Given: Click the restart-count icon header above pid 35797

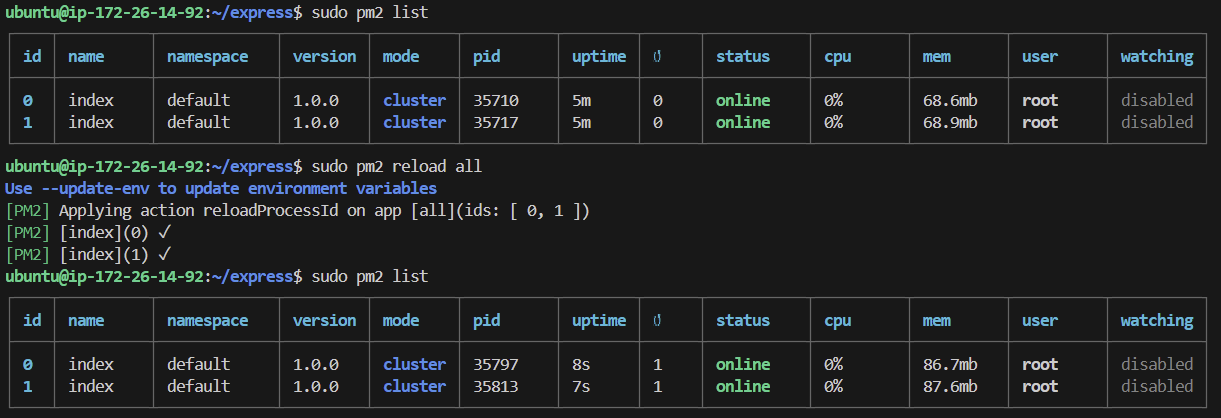Looking at the screenshot, I should [x=657, y=320].
